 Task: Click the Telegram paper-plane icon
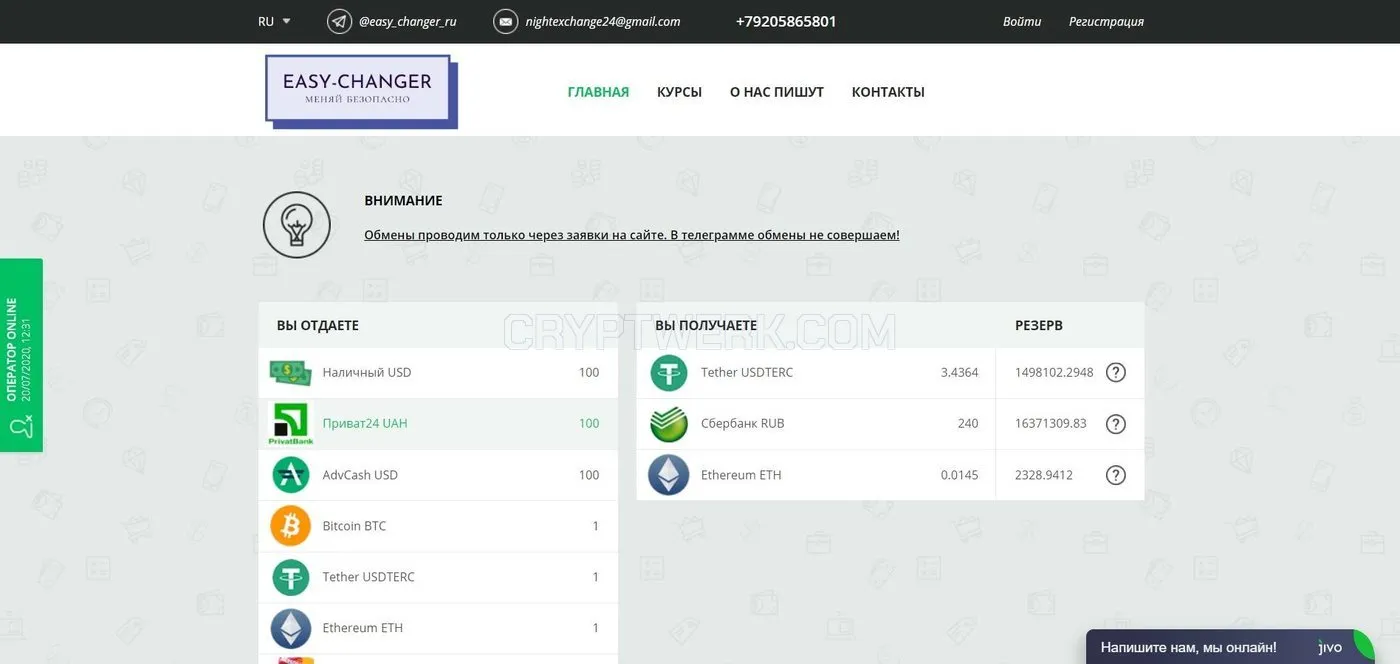point(339,21)
